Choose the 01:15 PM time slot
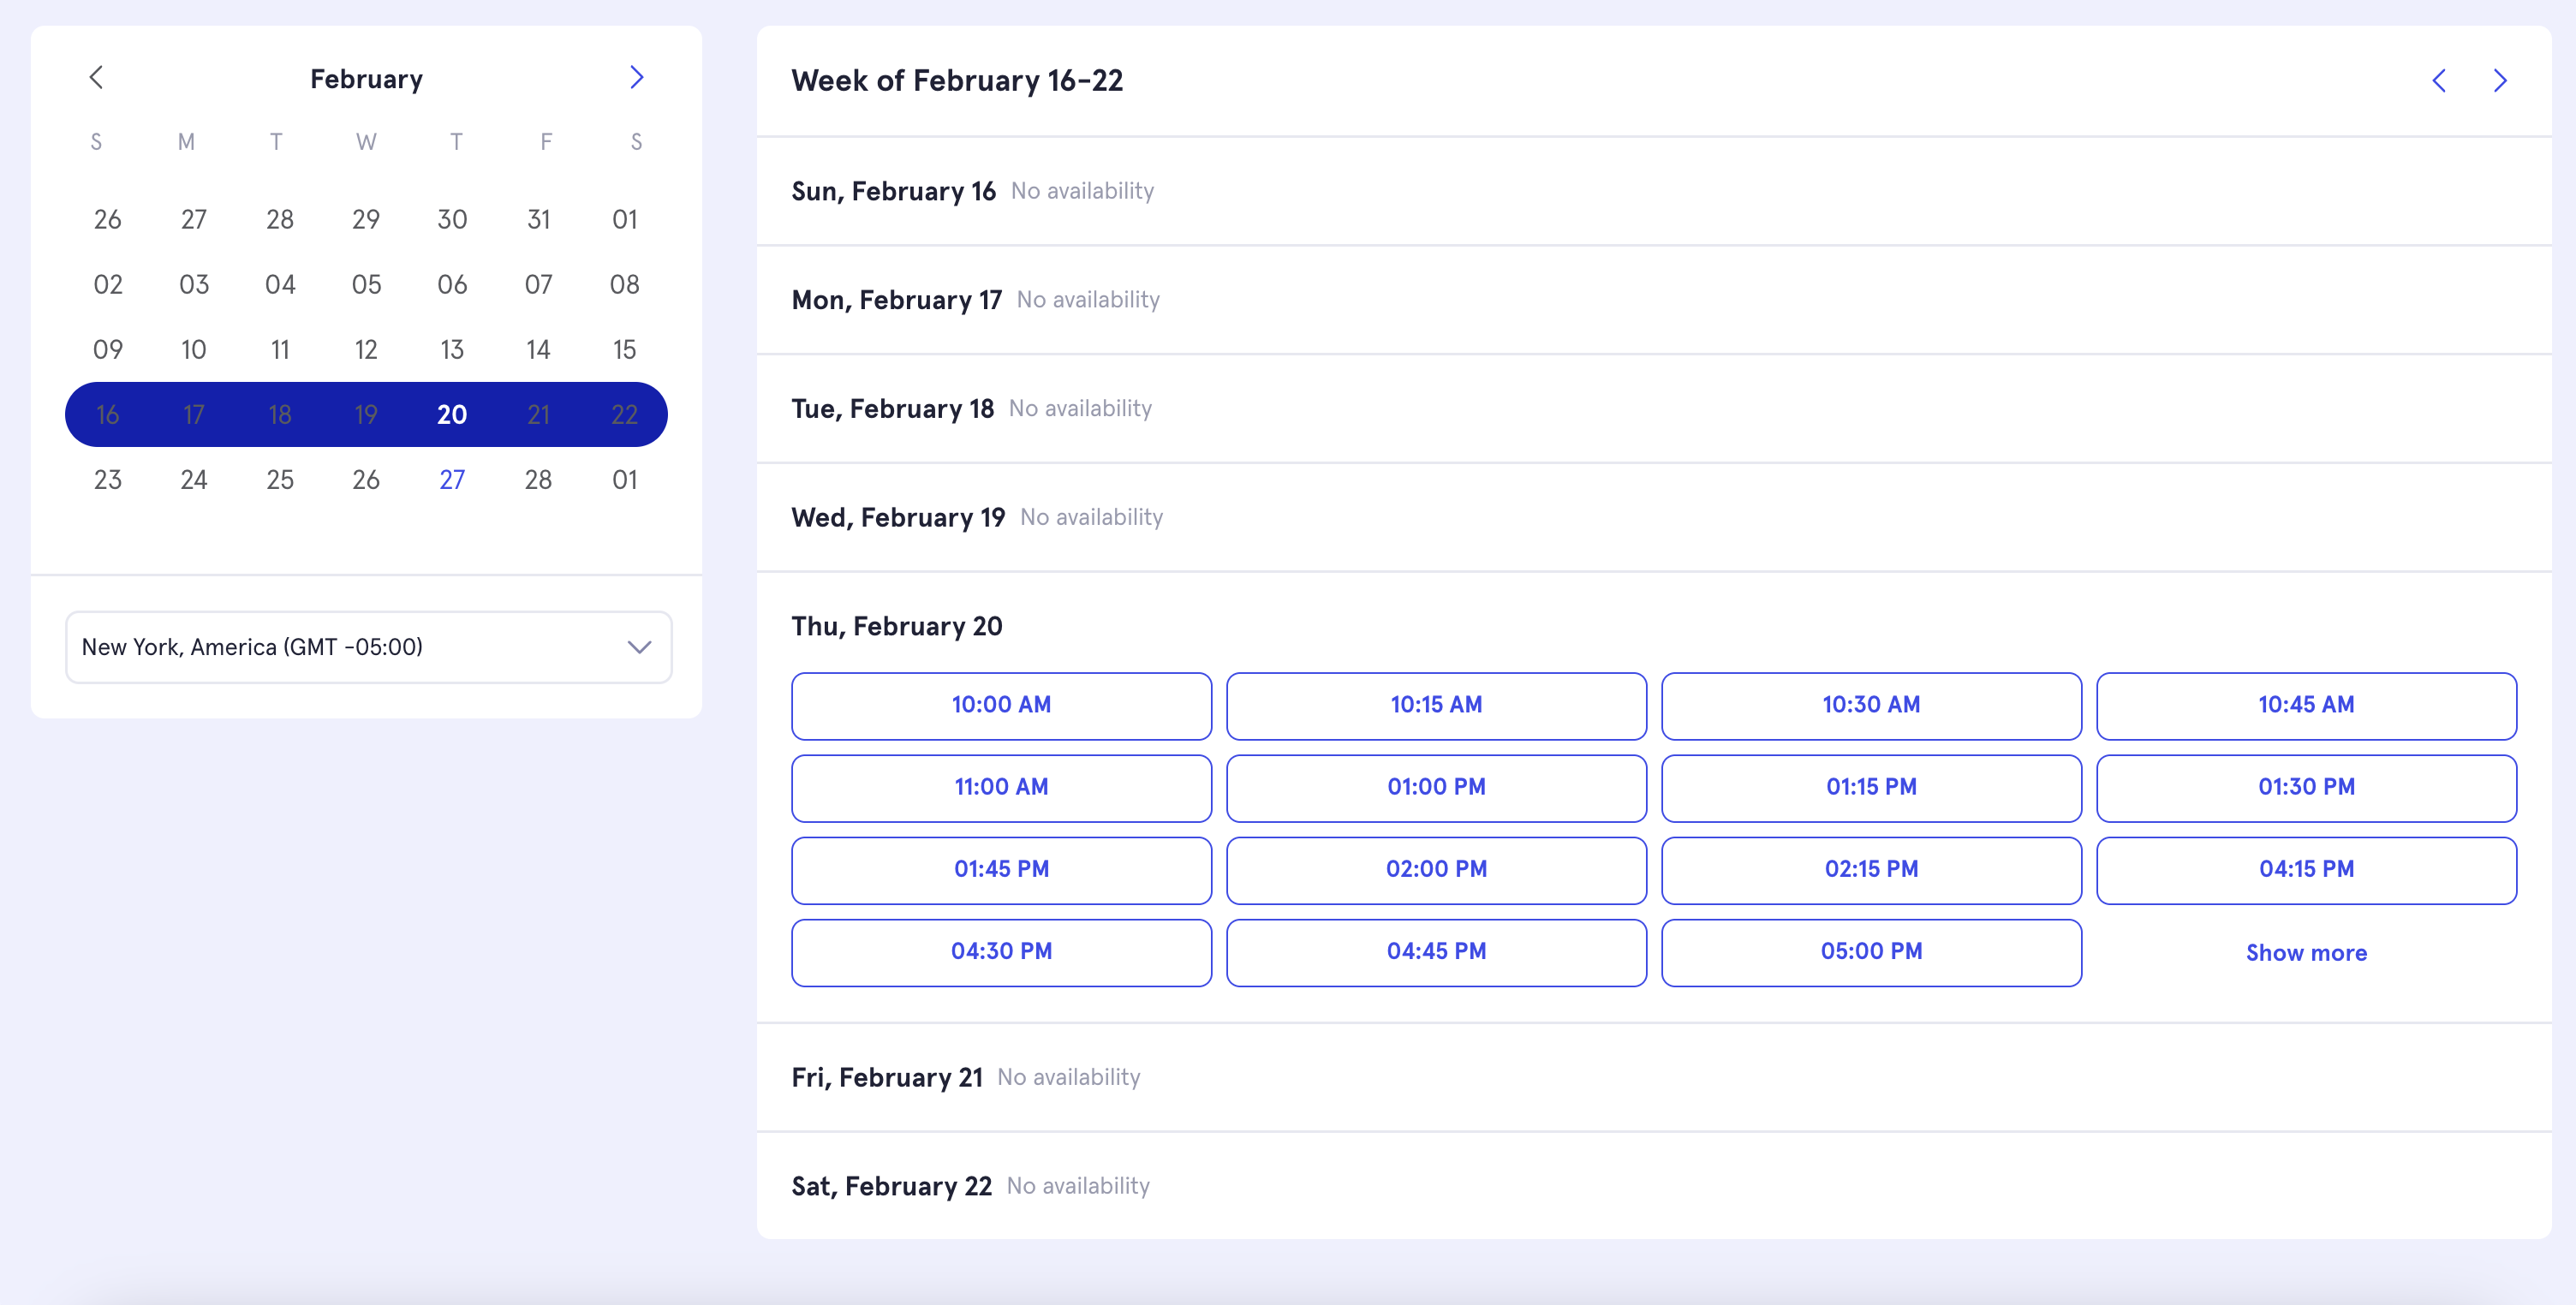 point(1871,787)
